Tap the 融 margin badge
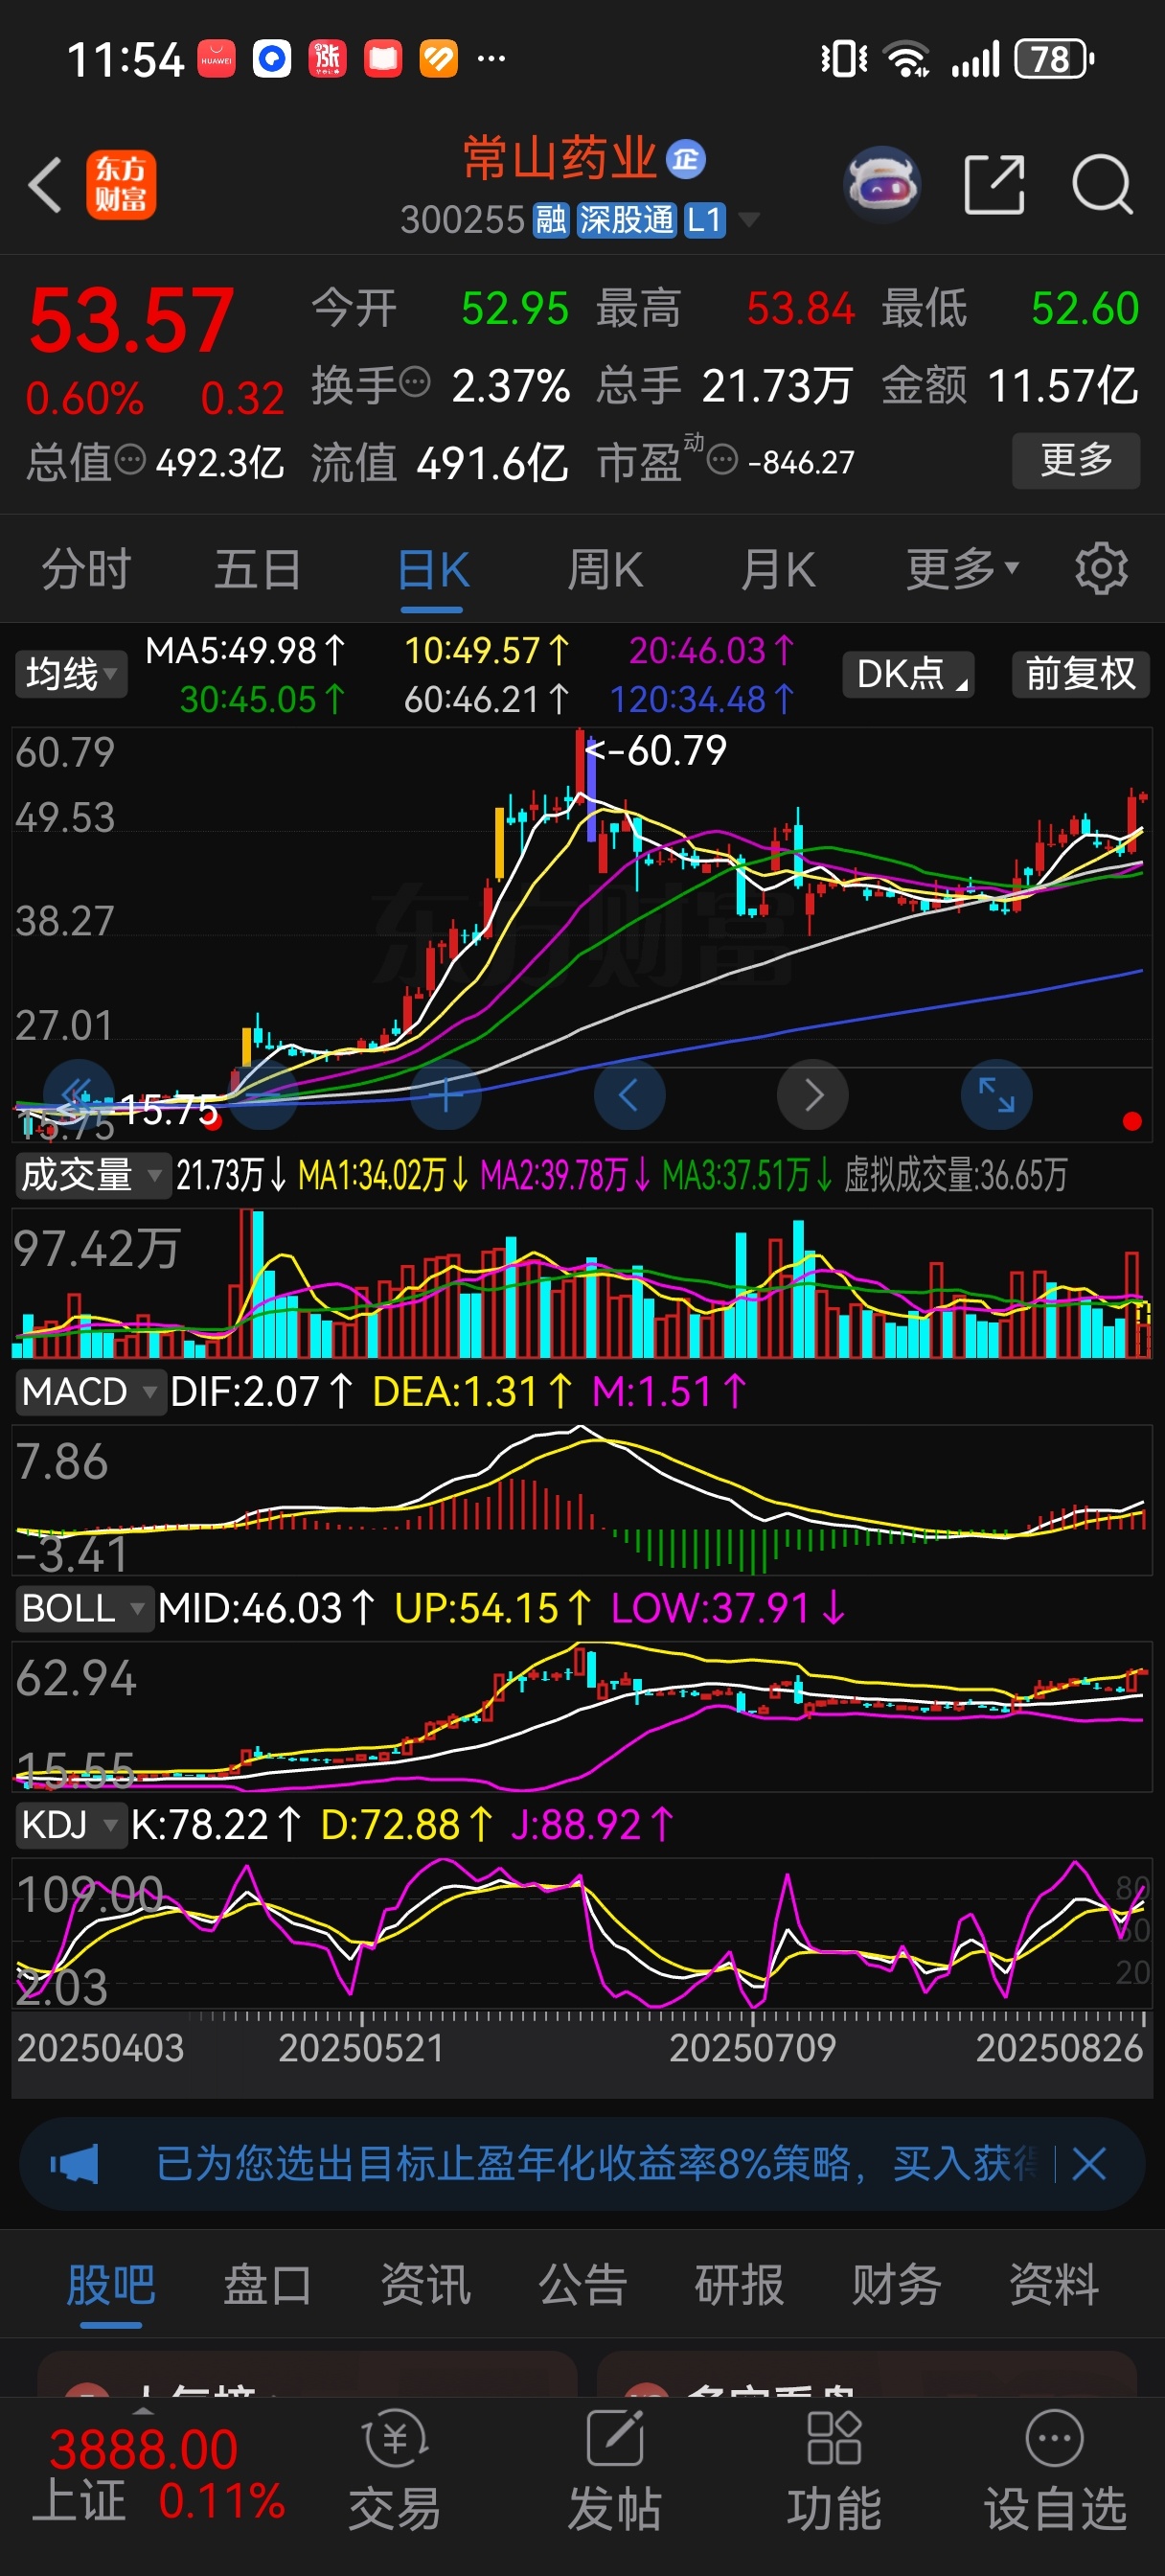 point(550,220)
